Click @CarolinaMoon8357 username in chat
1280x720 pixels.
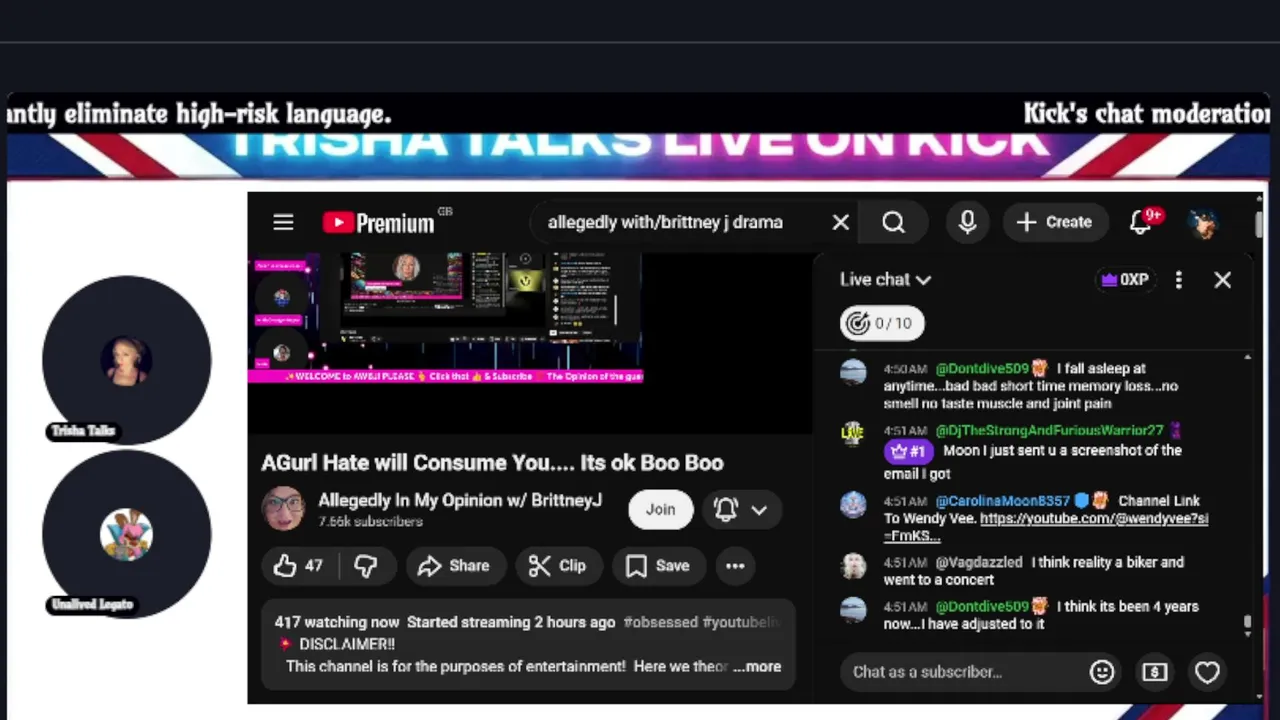coord(1002,501)
